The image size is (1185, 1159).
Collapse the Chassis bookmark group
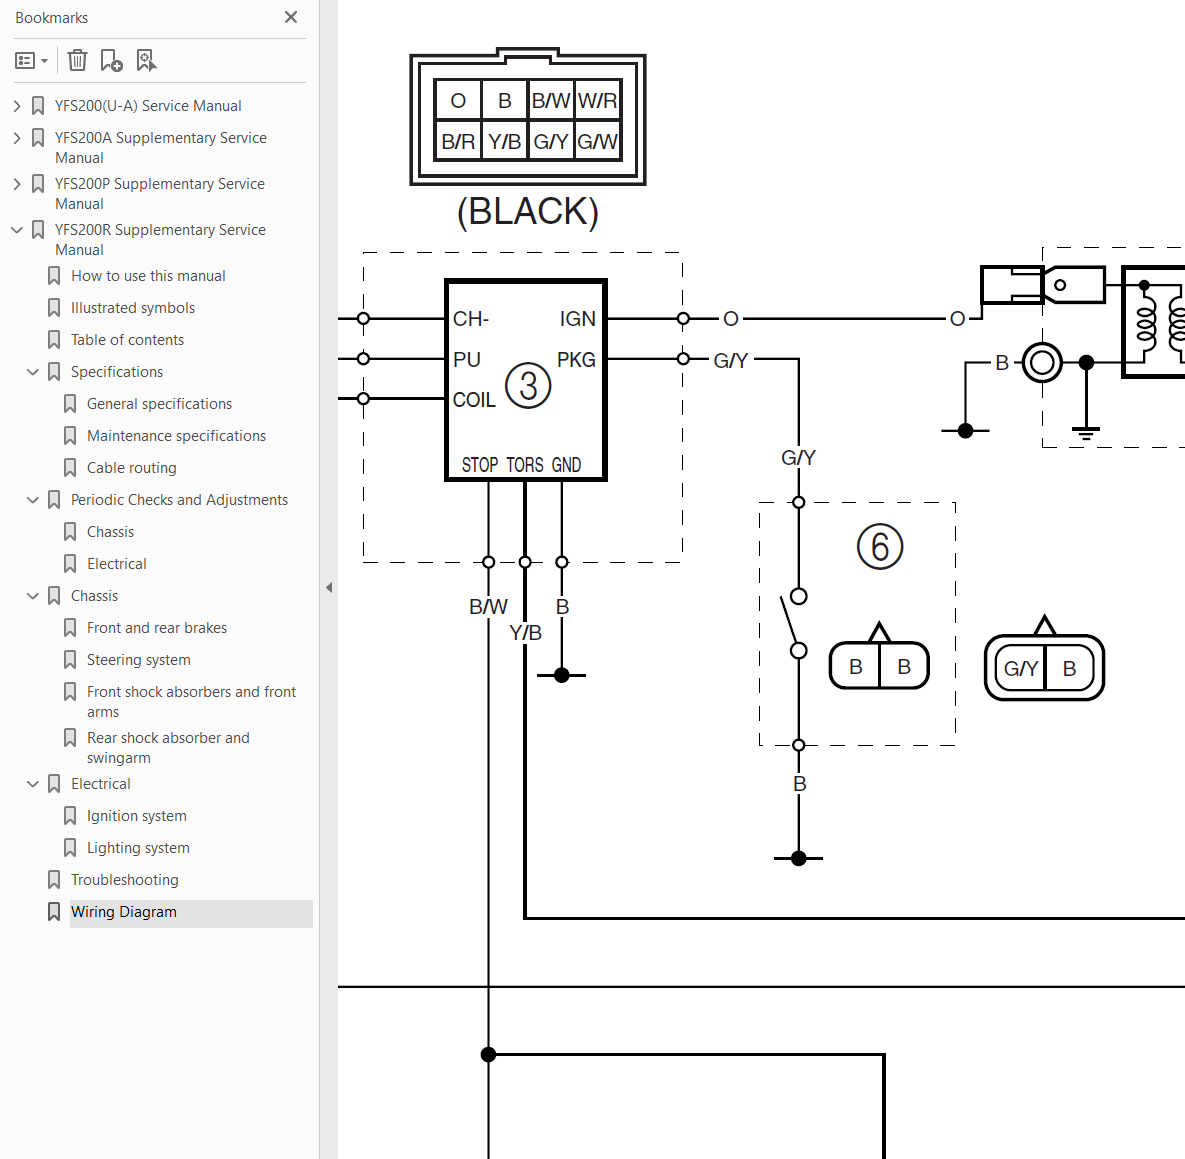(32, 595)
